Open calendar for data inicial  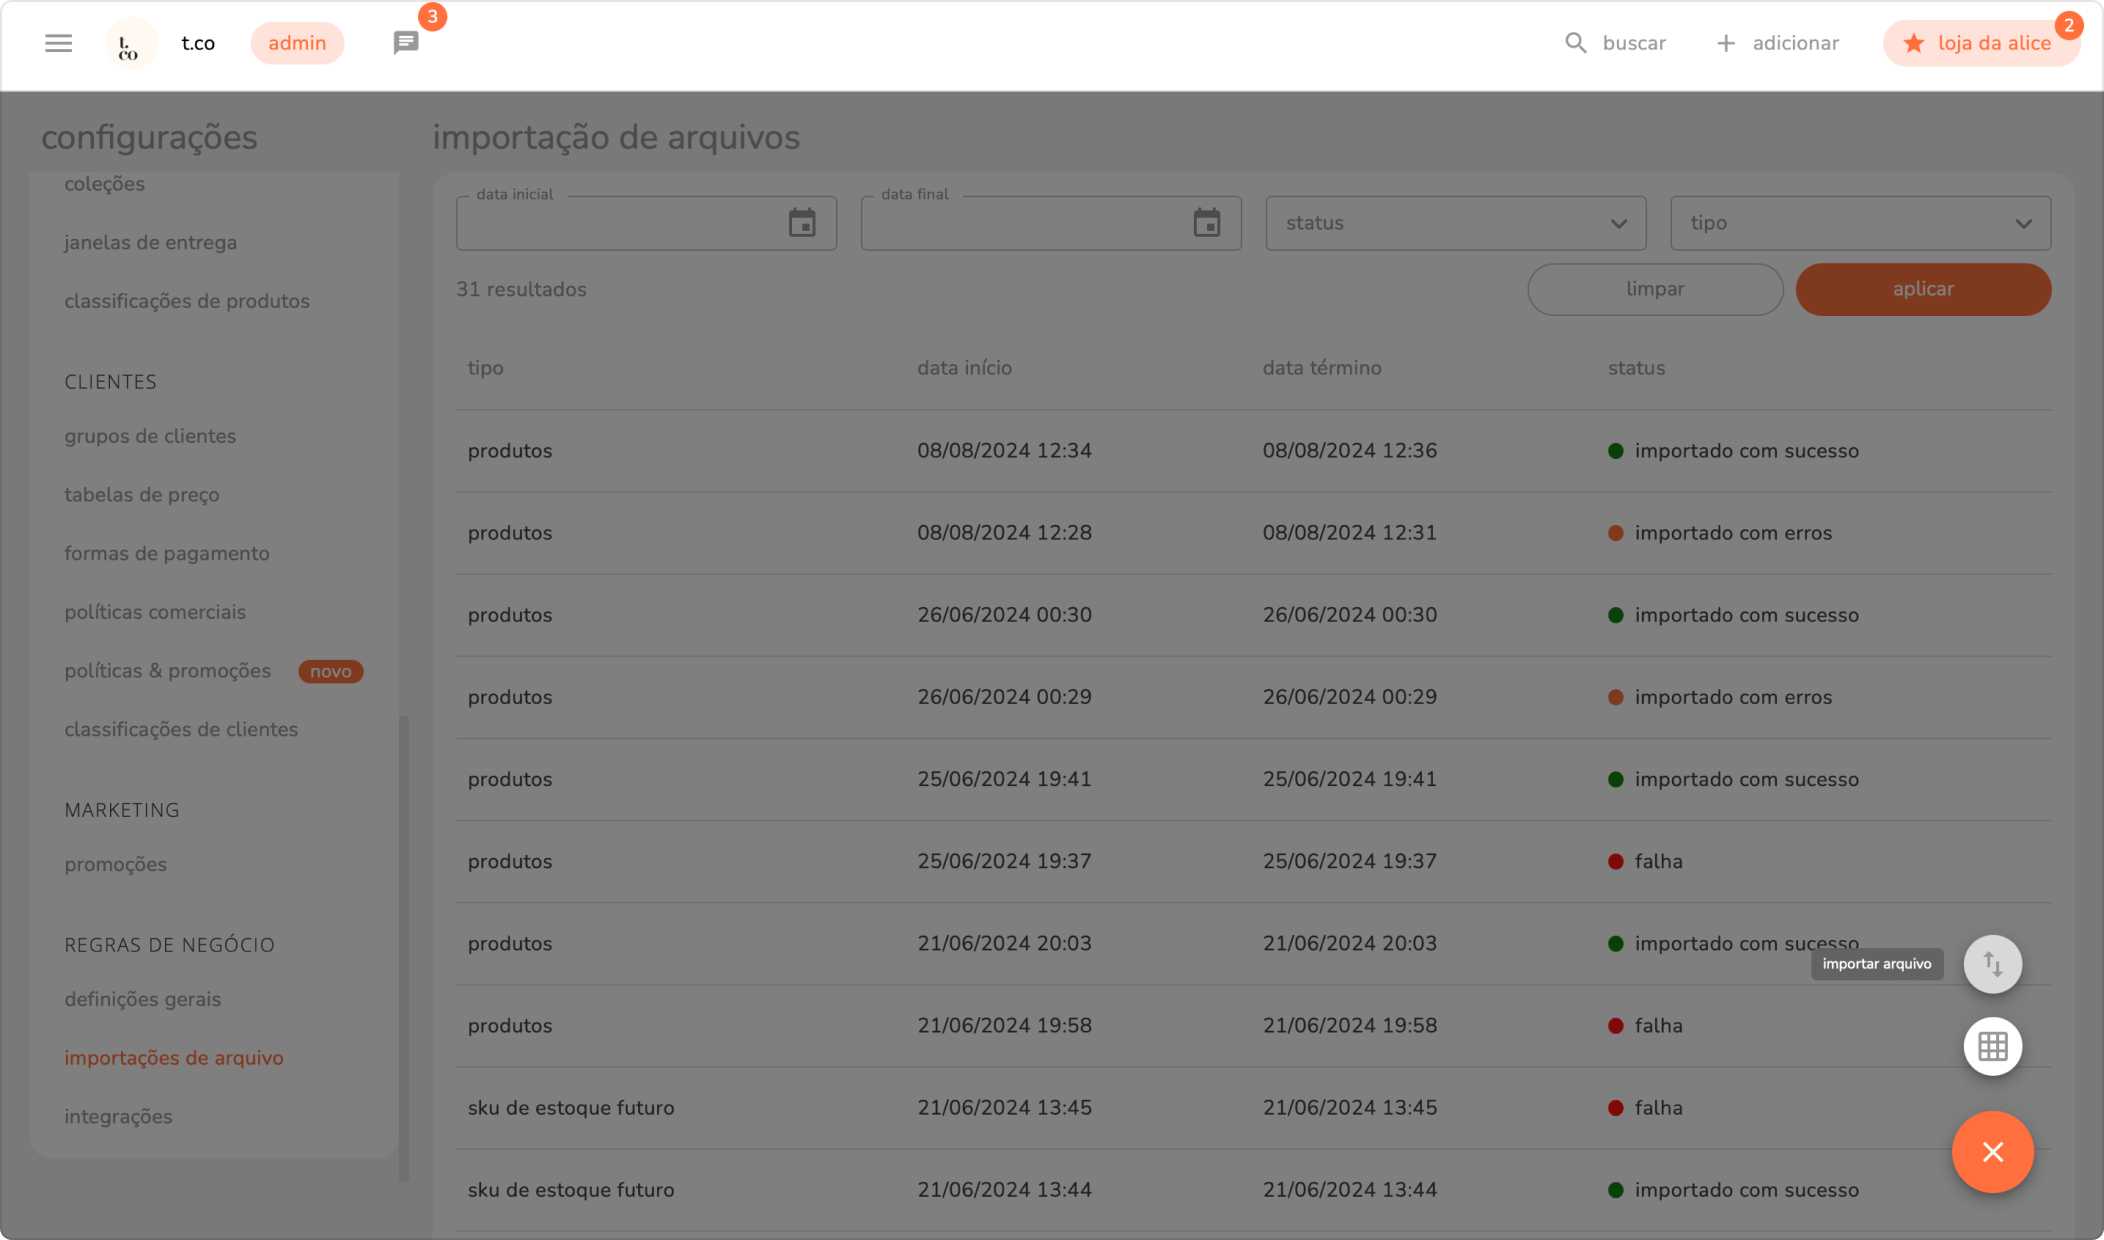point(802,223)
